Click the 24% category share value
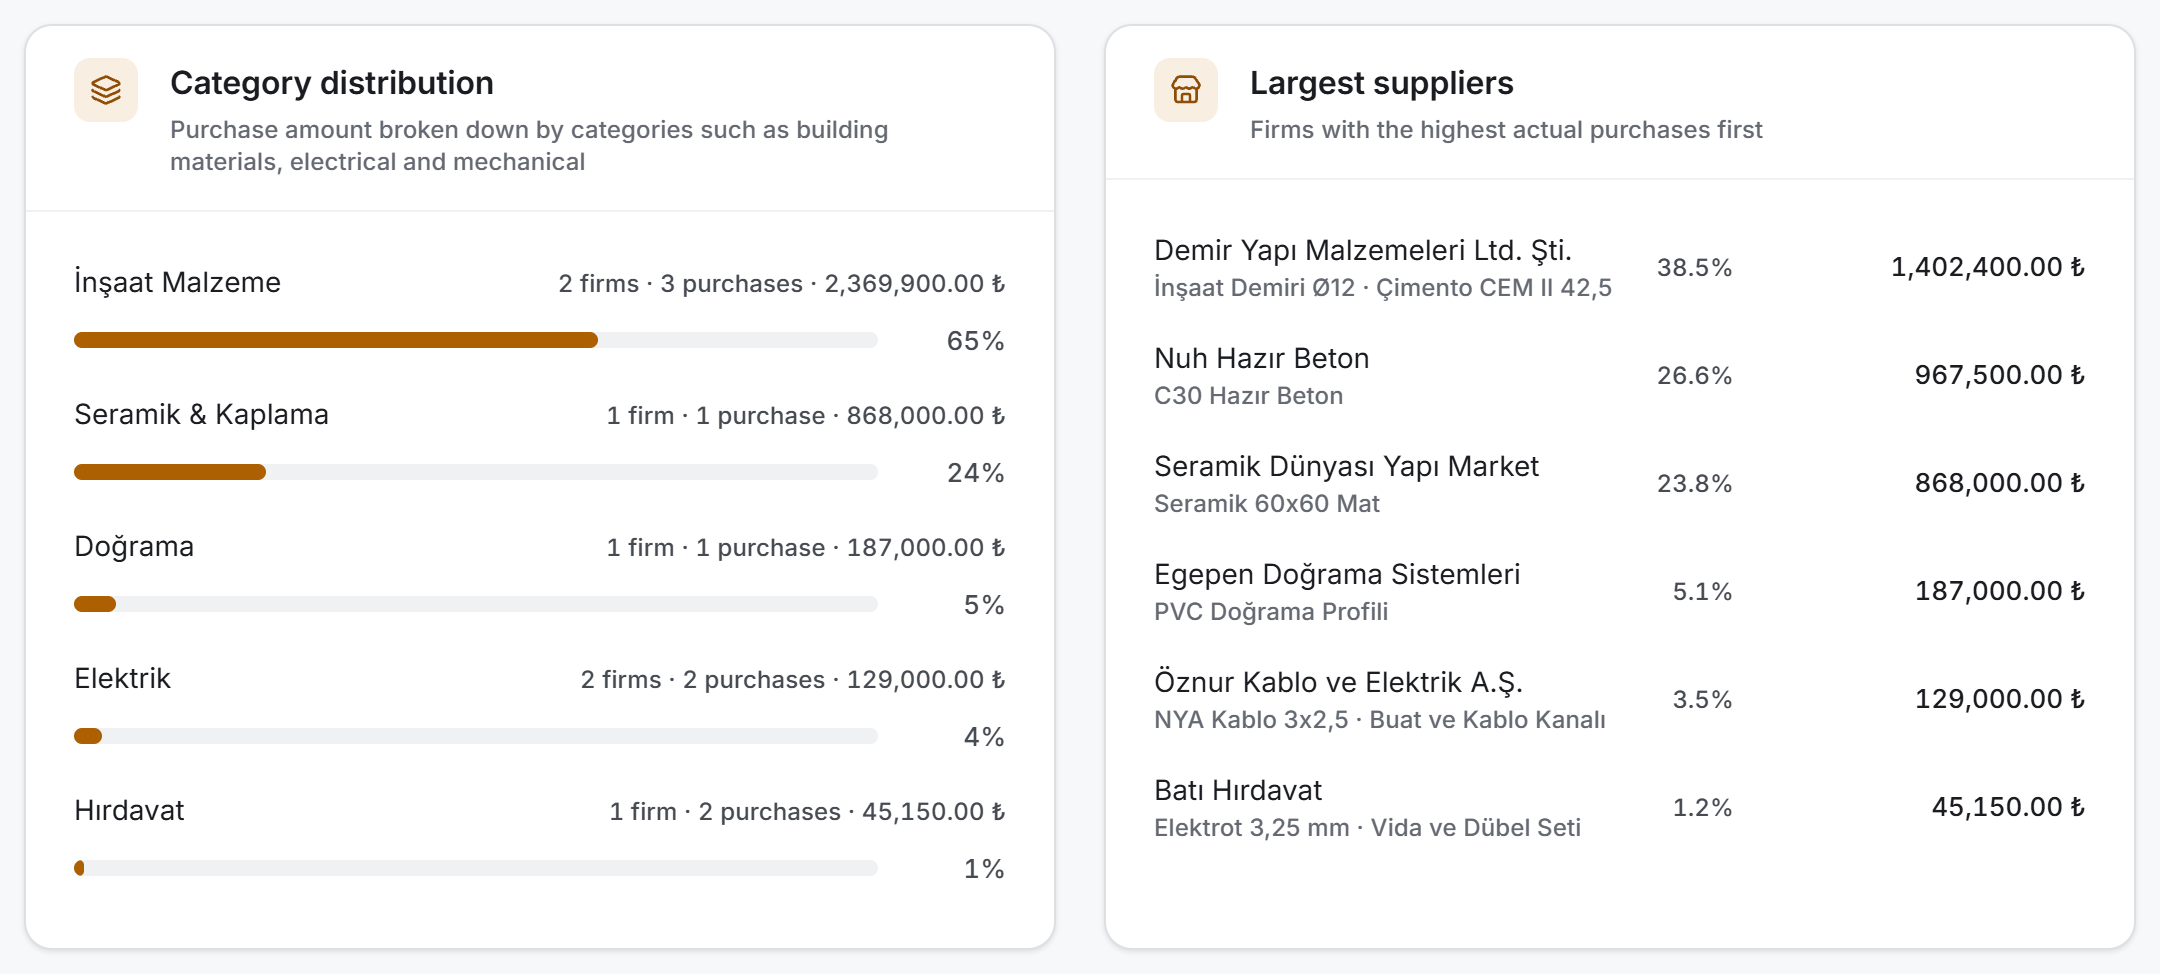Viewport: 2160px width, 974px height. (x=976, y=473)
